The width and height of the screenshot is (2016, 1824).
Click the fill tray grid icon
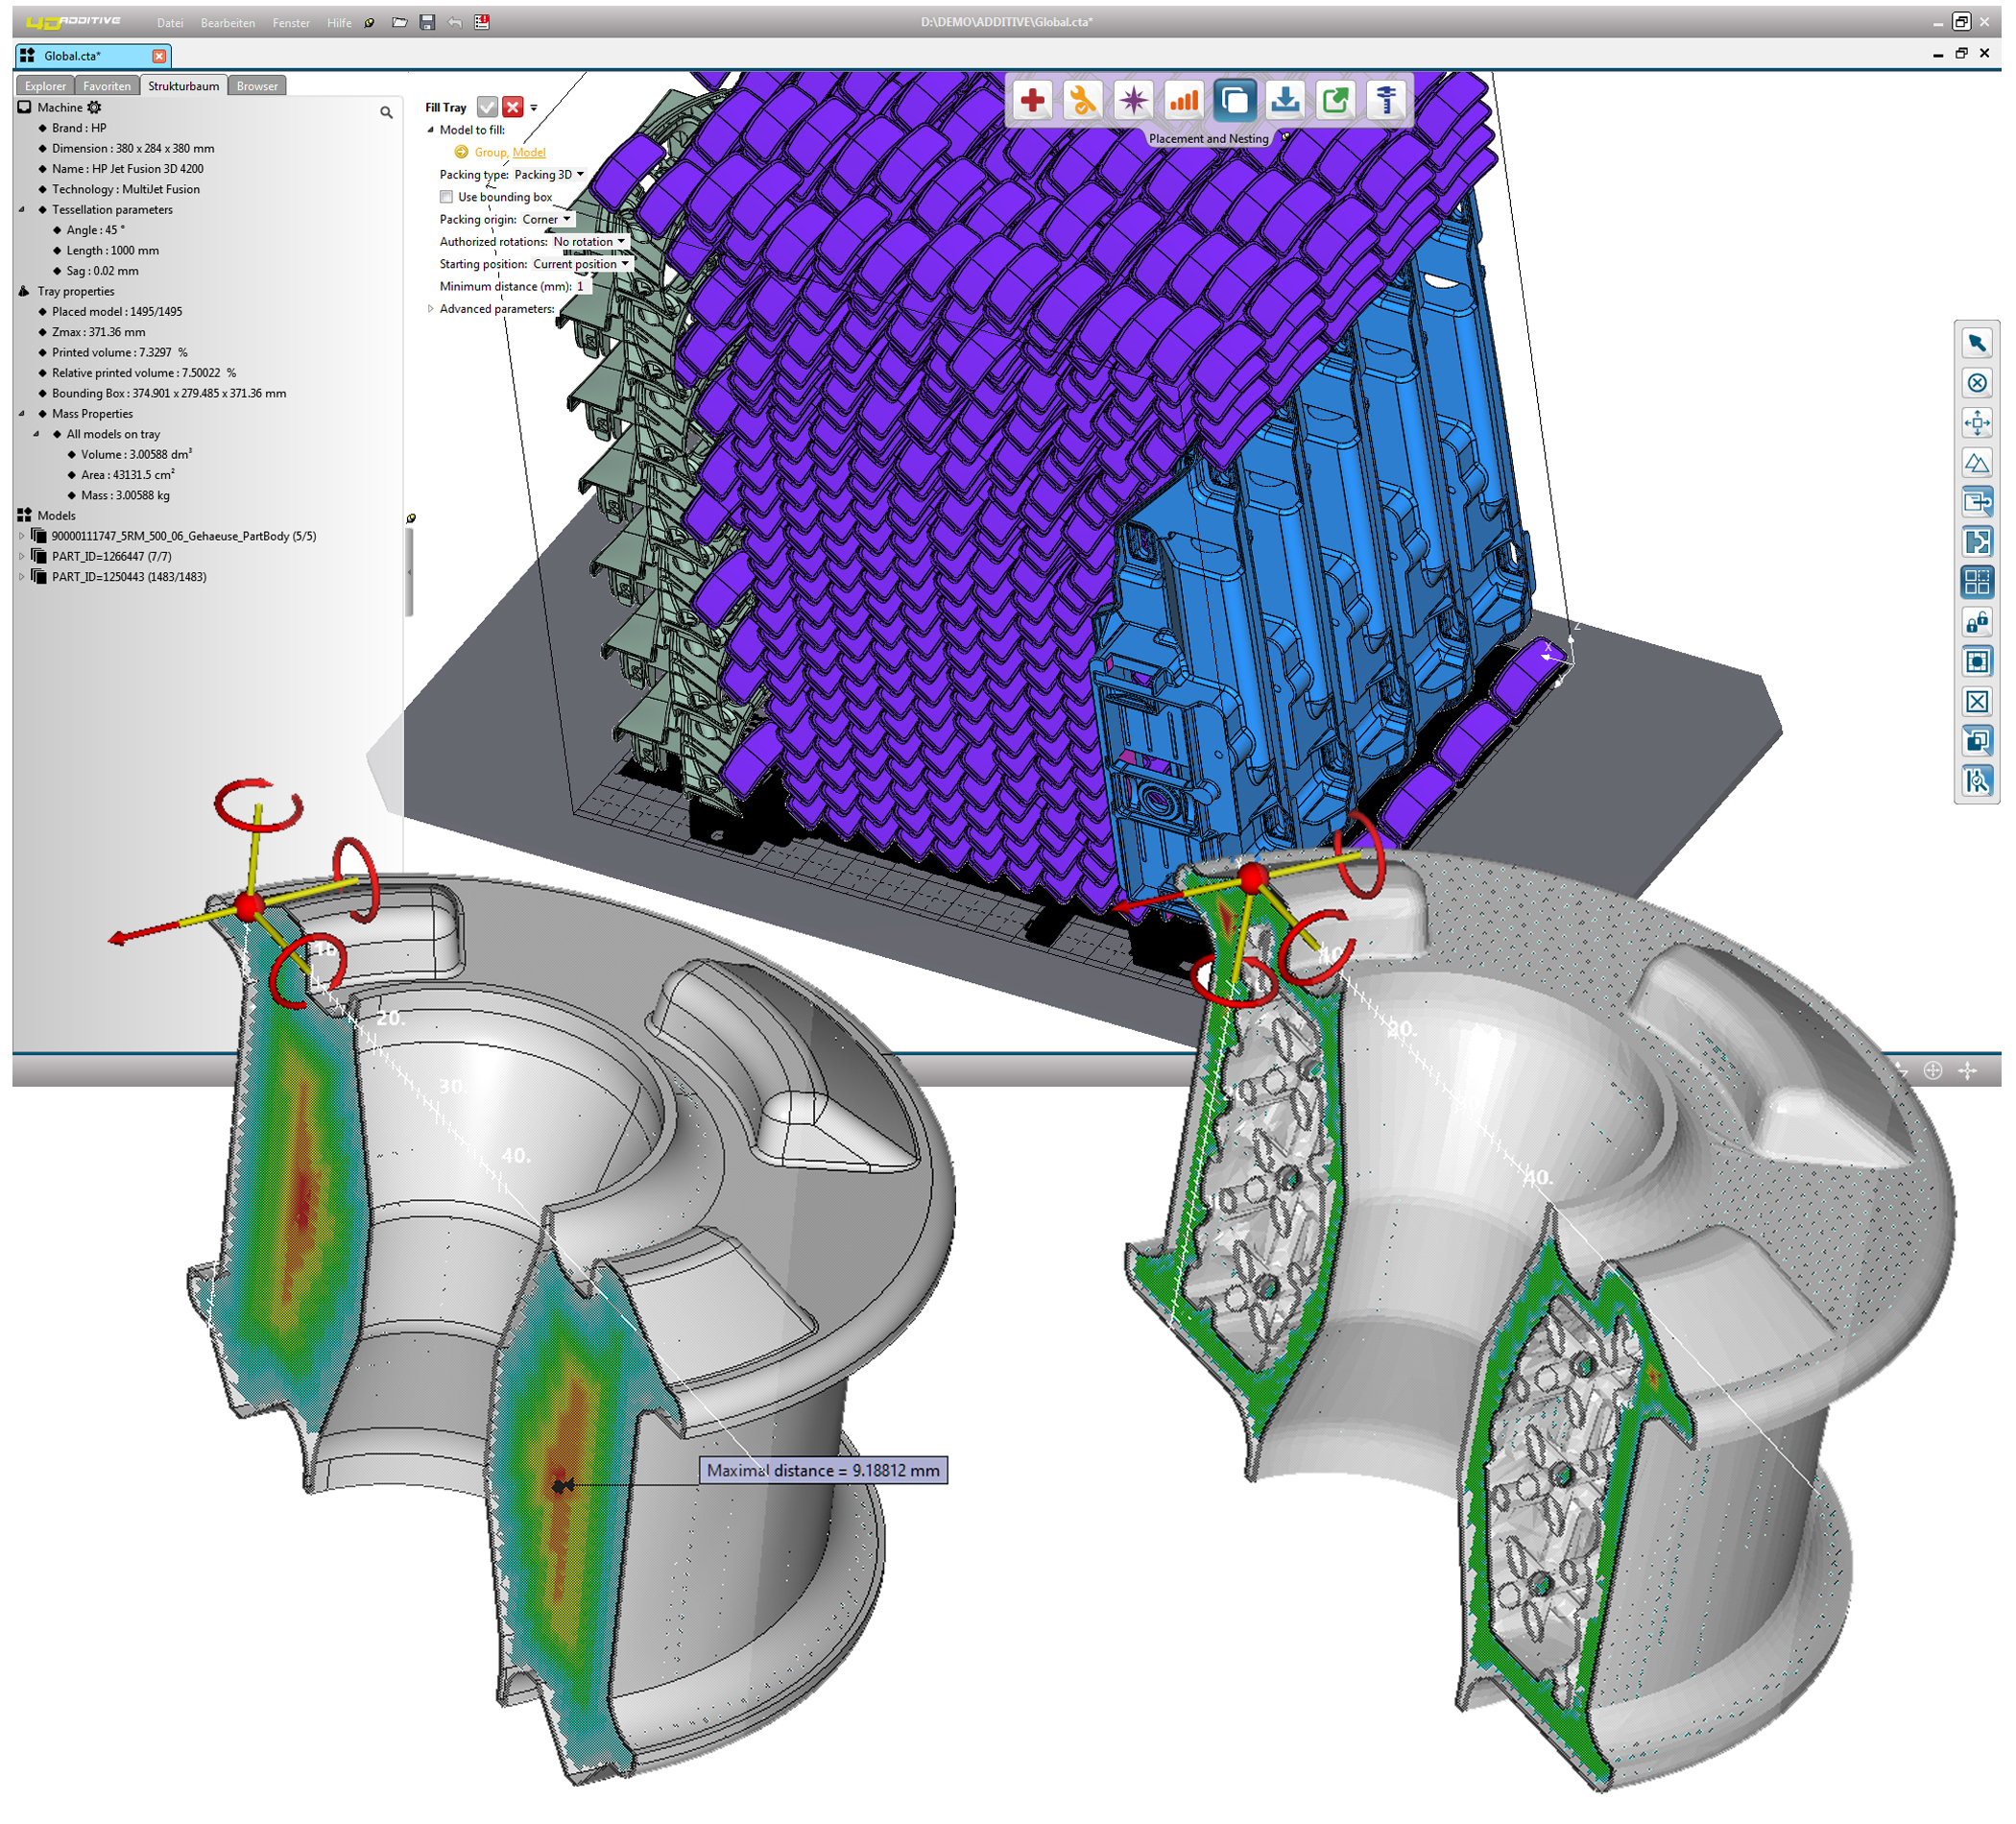coord(1977,582)
